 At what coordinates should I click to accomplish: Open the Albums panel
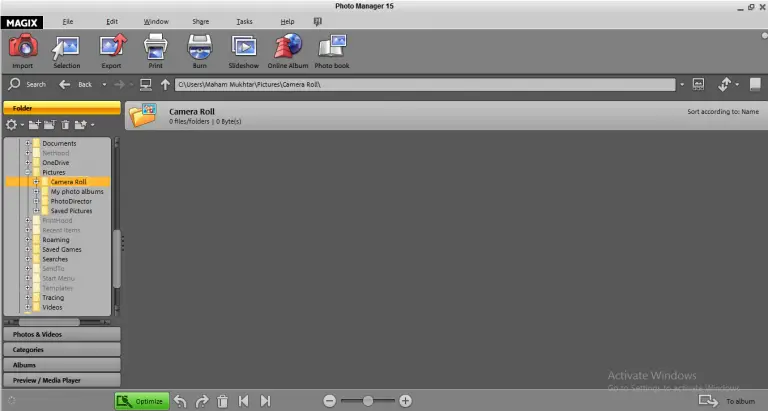[62, 364]
